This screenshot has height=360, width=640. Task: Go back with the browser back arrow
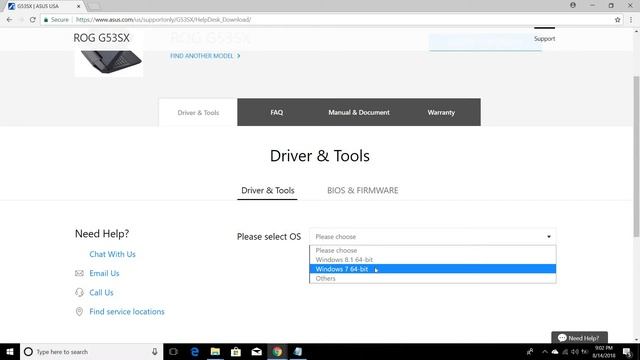(9, 20)
